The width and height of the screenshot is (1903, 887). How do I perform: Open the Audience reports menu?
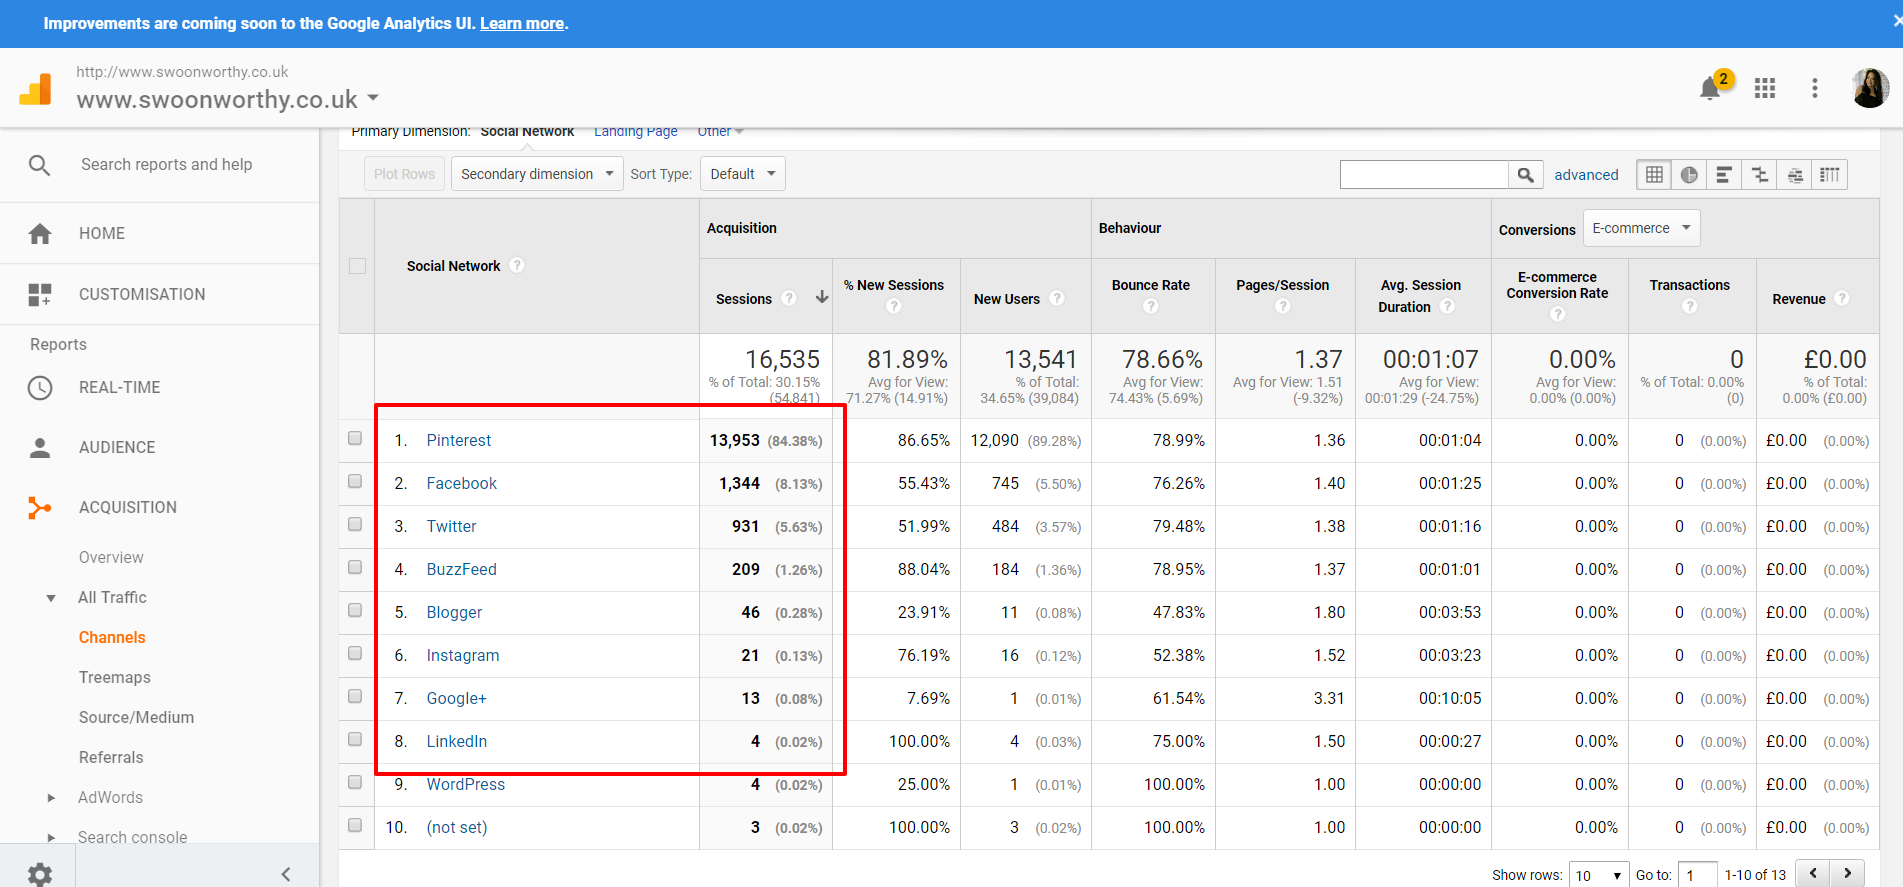(x=117, y=447)
